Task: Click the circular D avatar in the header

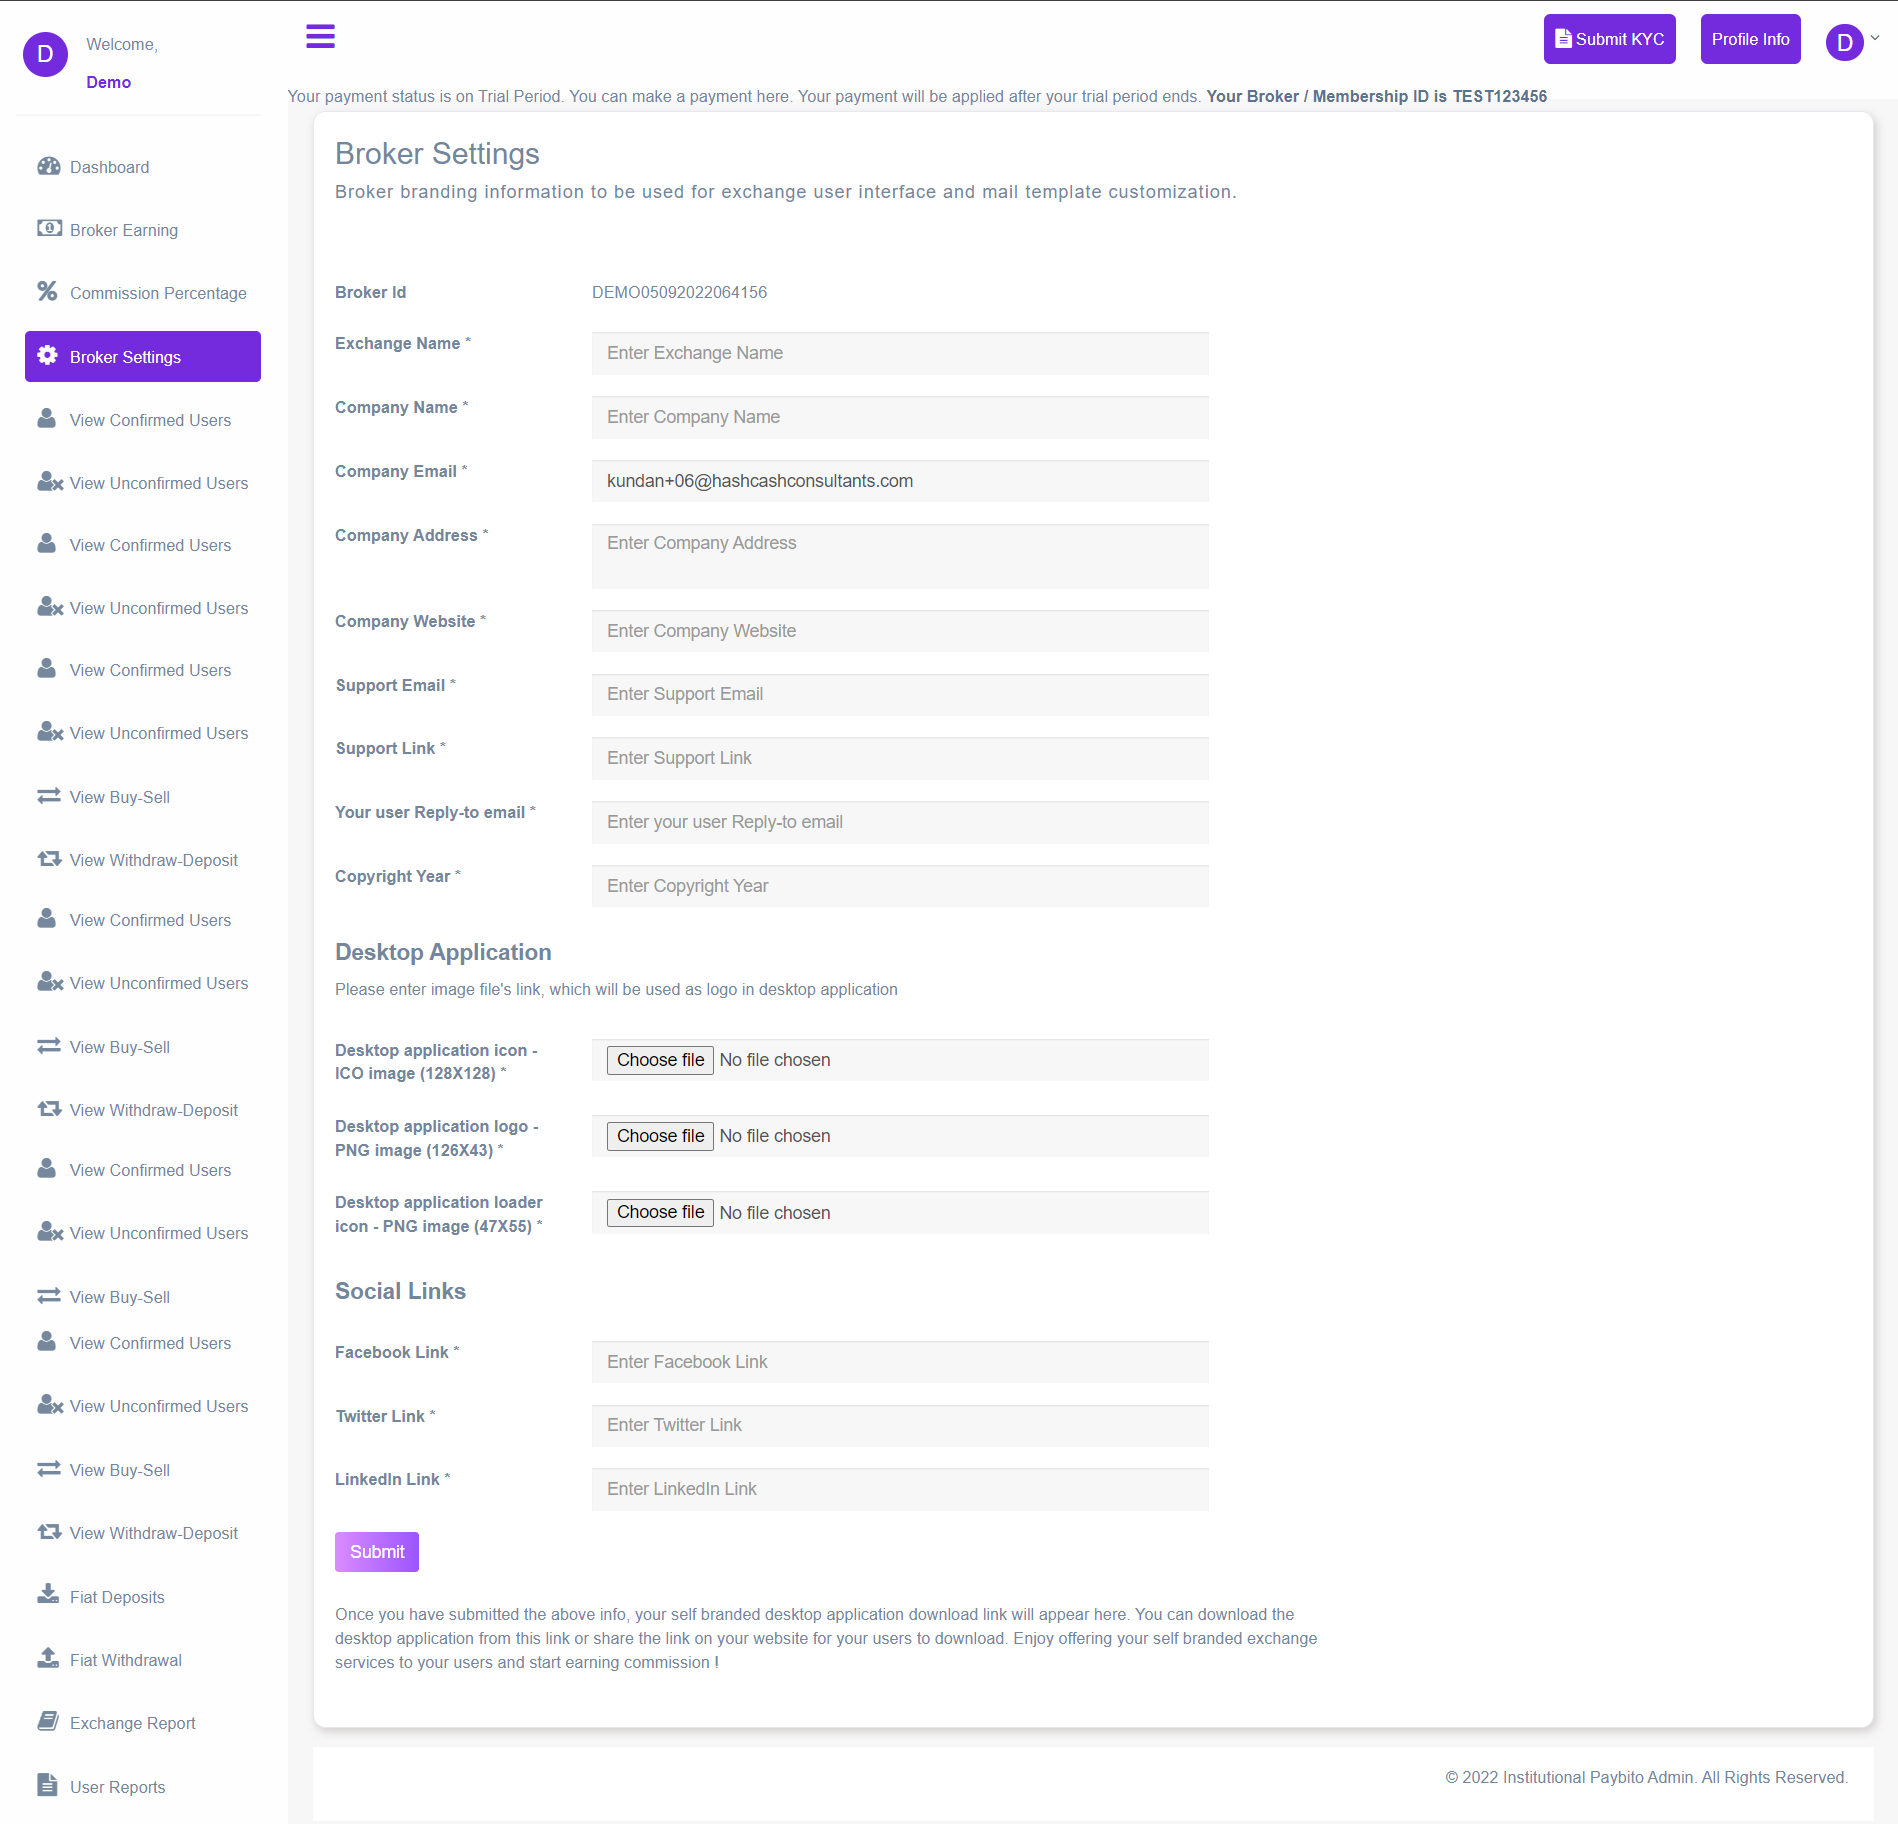Action: click(1842, 42)
